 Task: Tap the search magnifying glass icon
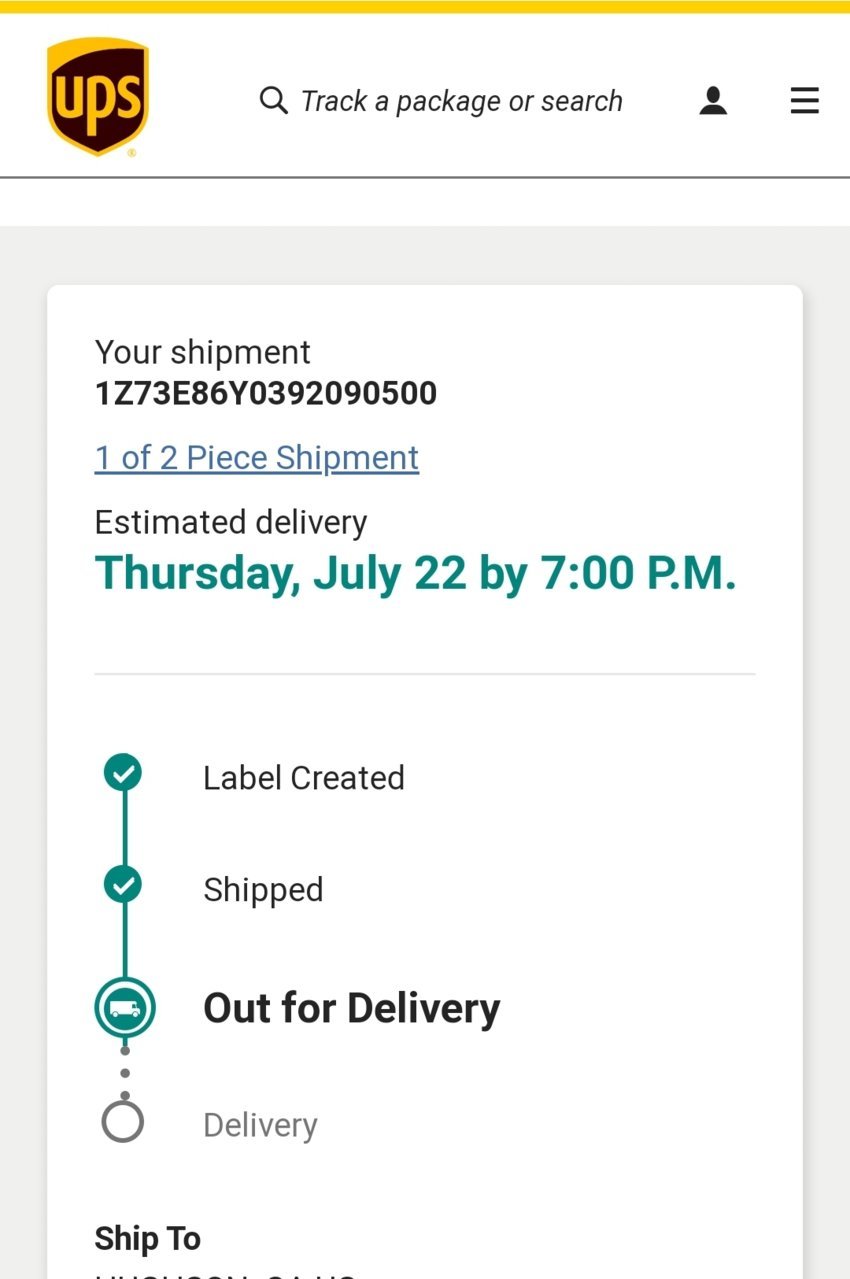pos(273,100)
